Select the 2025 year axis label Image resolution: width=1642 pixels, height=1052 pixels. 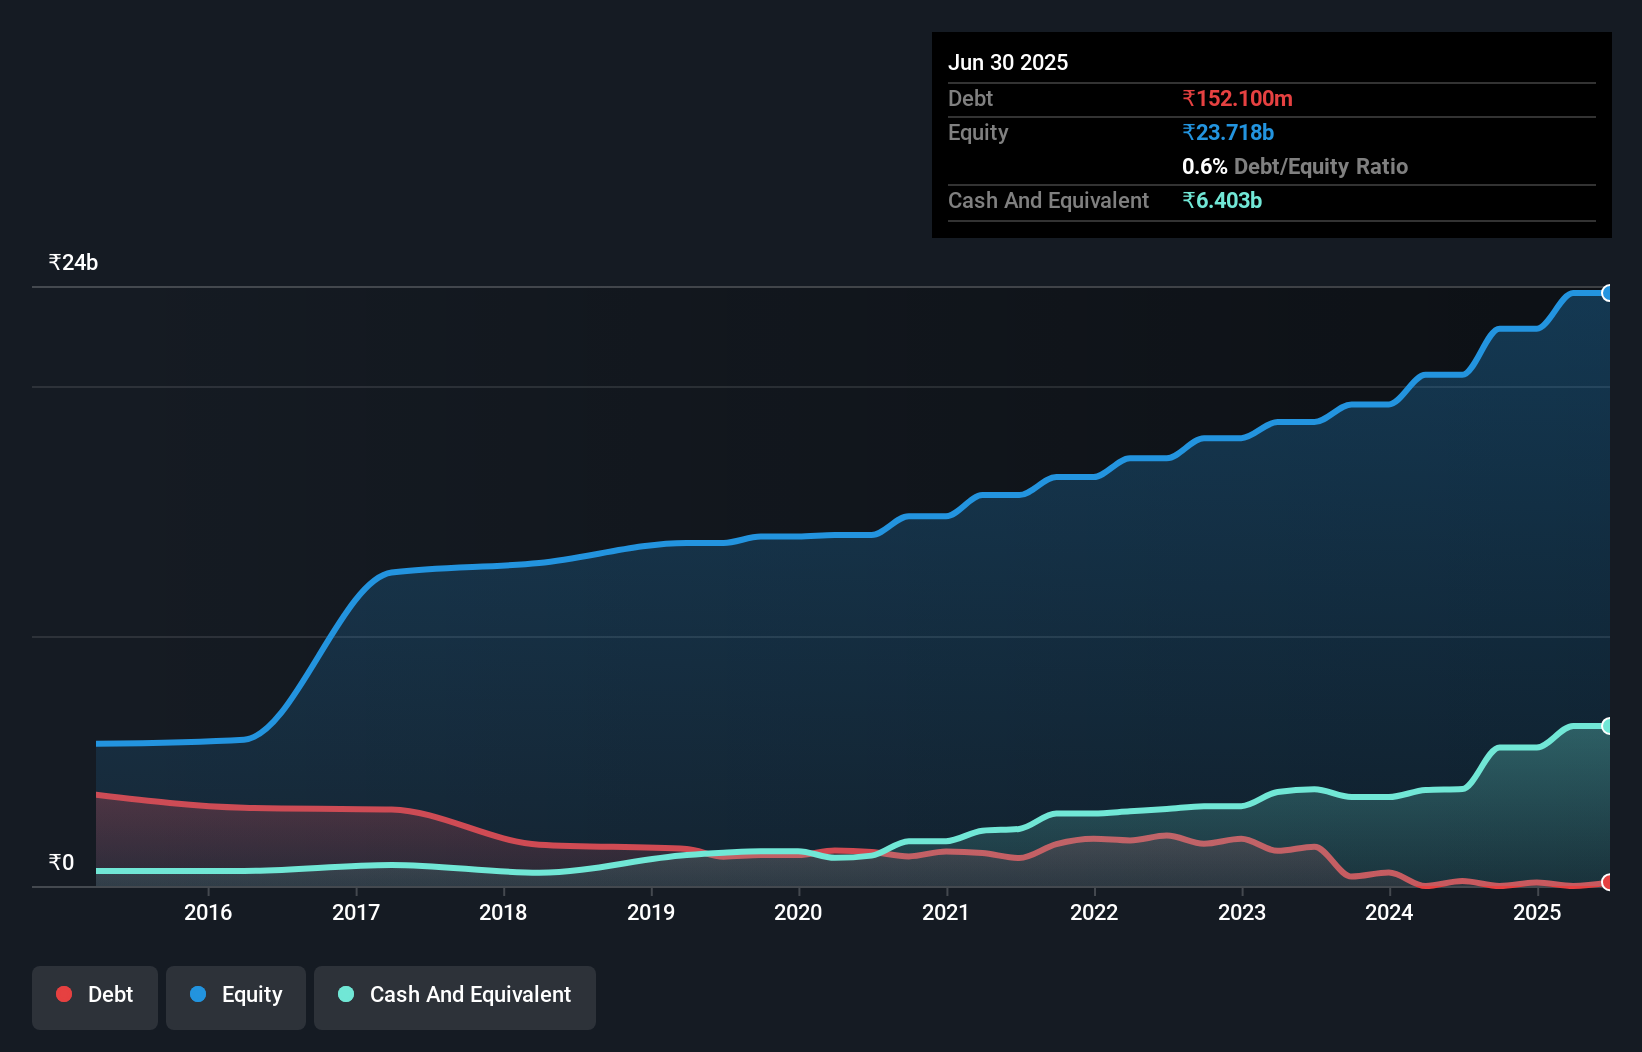1537,912
